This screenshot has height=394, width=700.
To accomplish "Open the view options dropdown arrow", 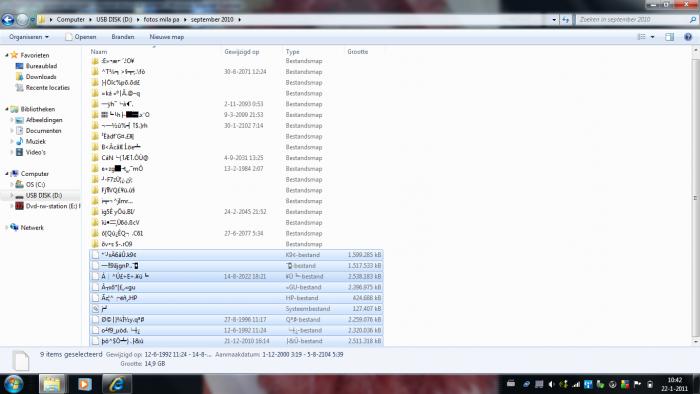I will [x=652, y=37].
